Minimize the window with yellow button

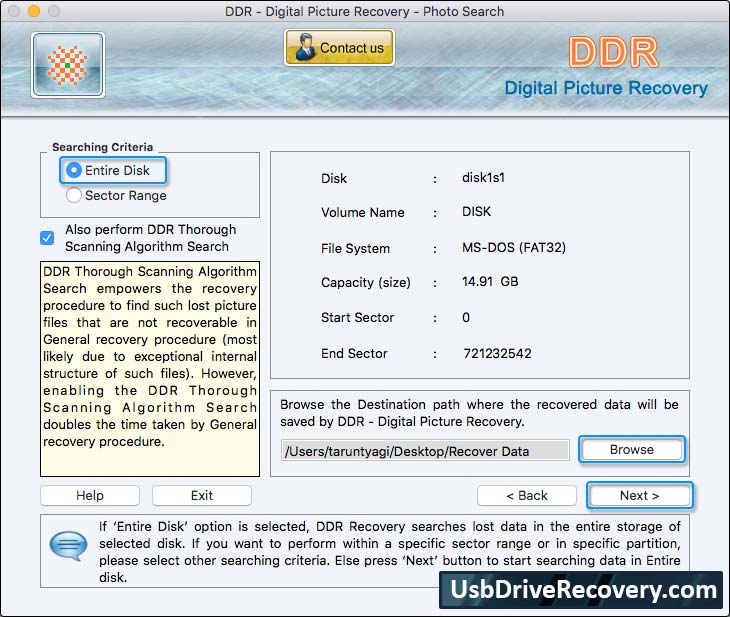coord(34,10)
